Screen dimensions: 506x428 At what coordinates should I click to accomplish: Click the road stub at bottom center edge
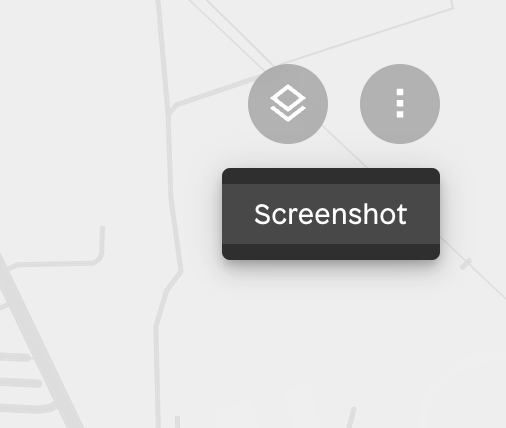[177, 422]
